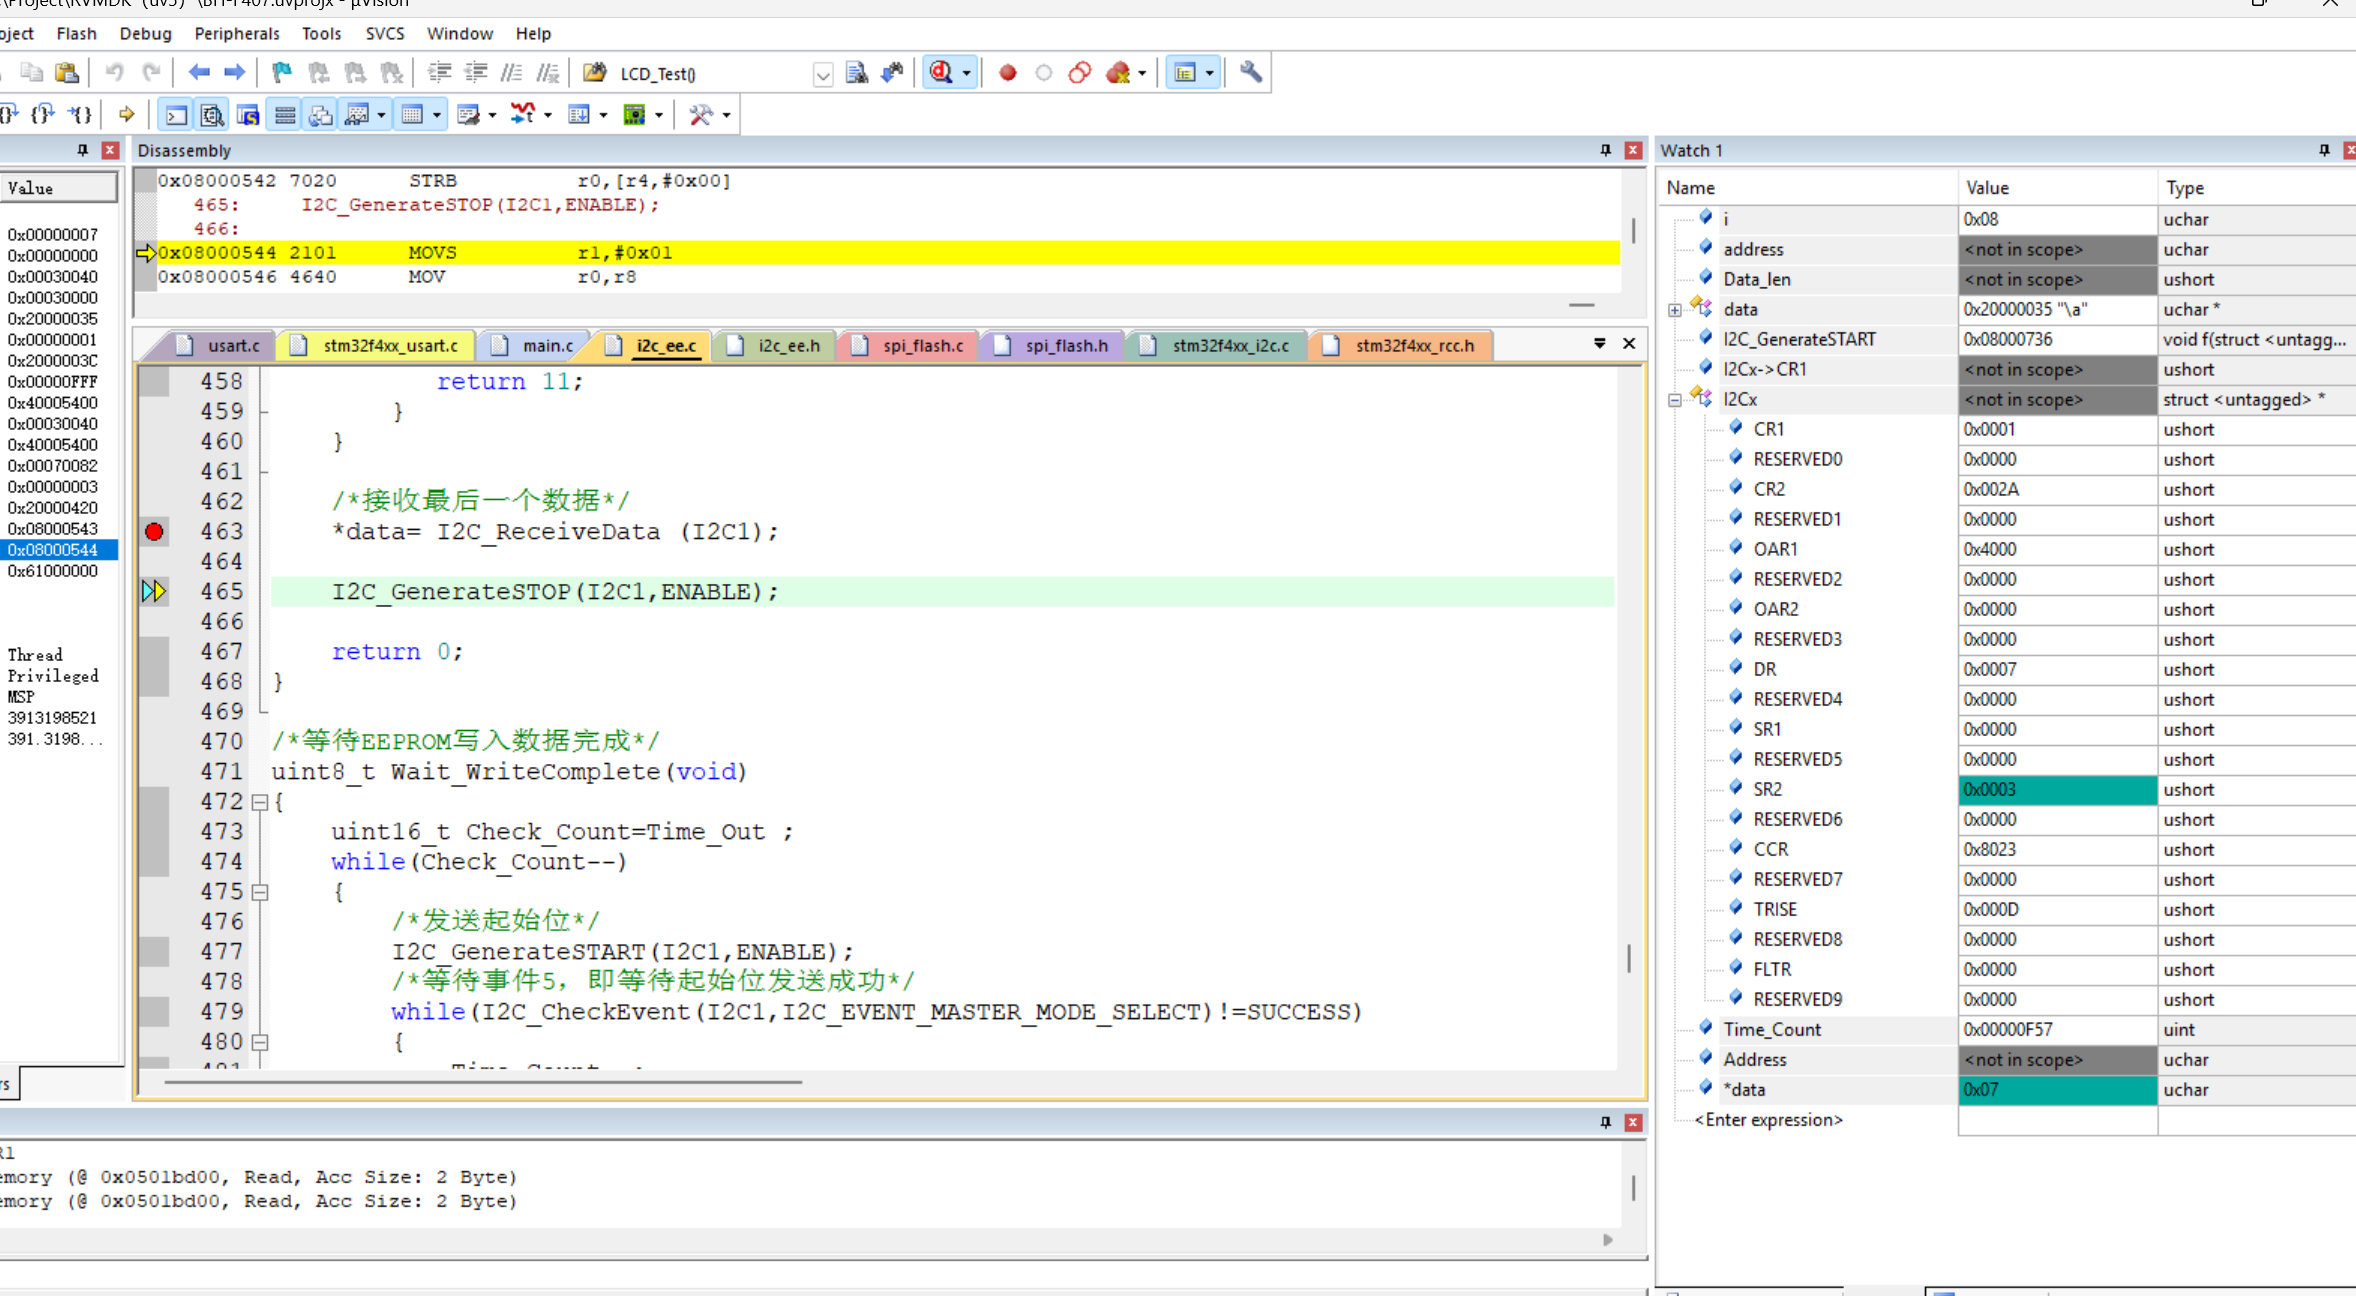Image resolution: width=2356 pixels, height=1296 pixels.
Task: Pin the Disassembly panel
Action: point(1606,150)
